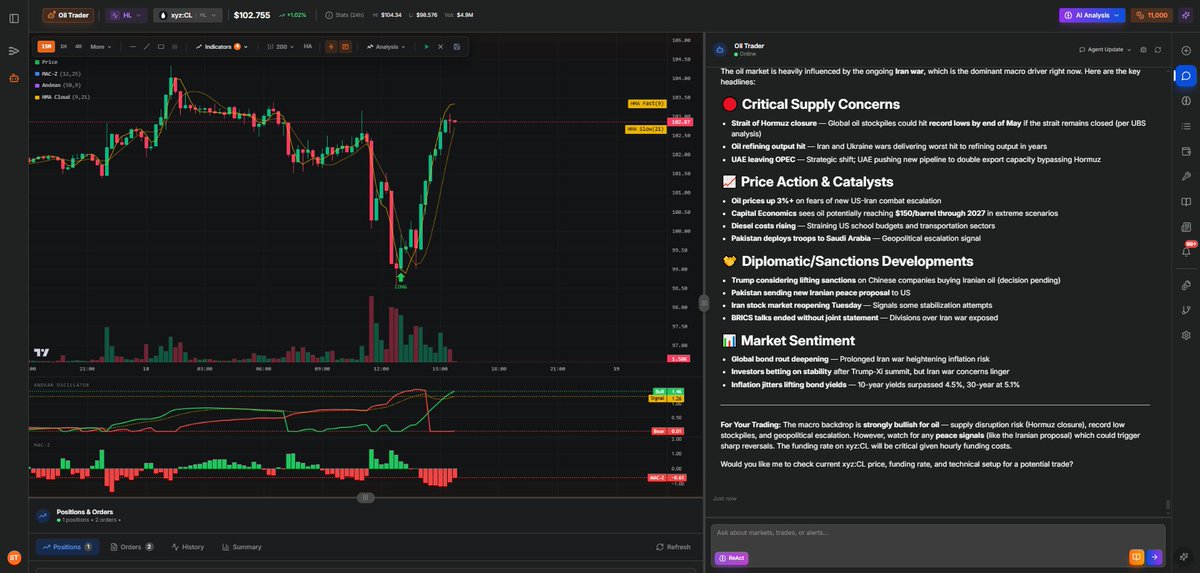This screenshot has width=1200, height=573.
Task: Toggle the HA candle mode button
Action: point(308,46)
